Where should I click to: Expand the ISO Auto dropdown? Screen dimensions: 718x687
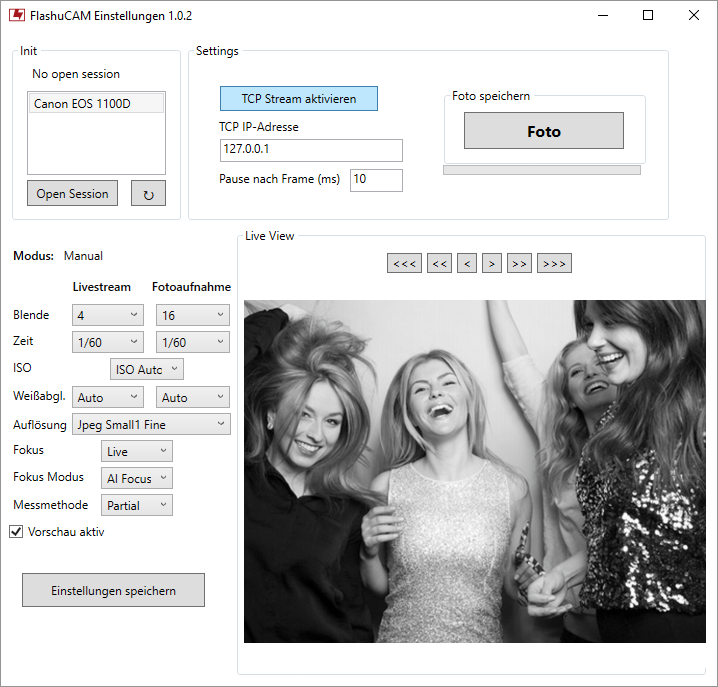pyautogui.click(x=147, y=370)
